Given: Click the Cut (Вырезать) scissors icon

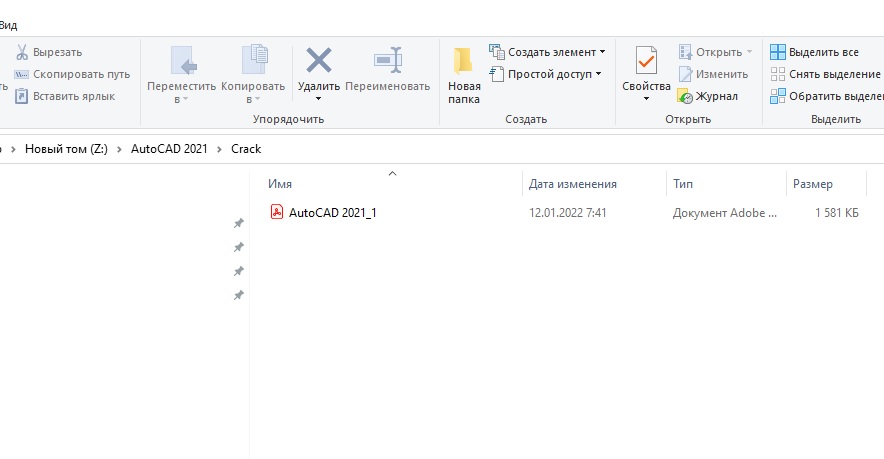Looking at the screenshot, I should point(21,52).
